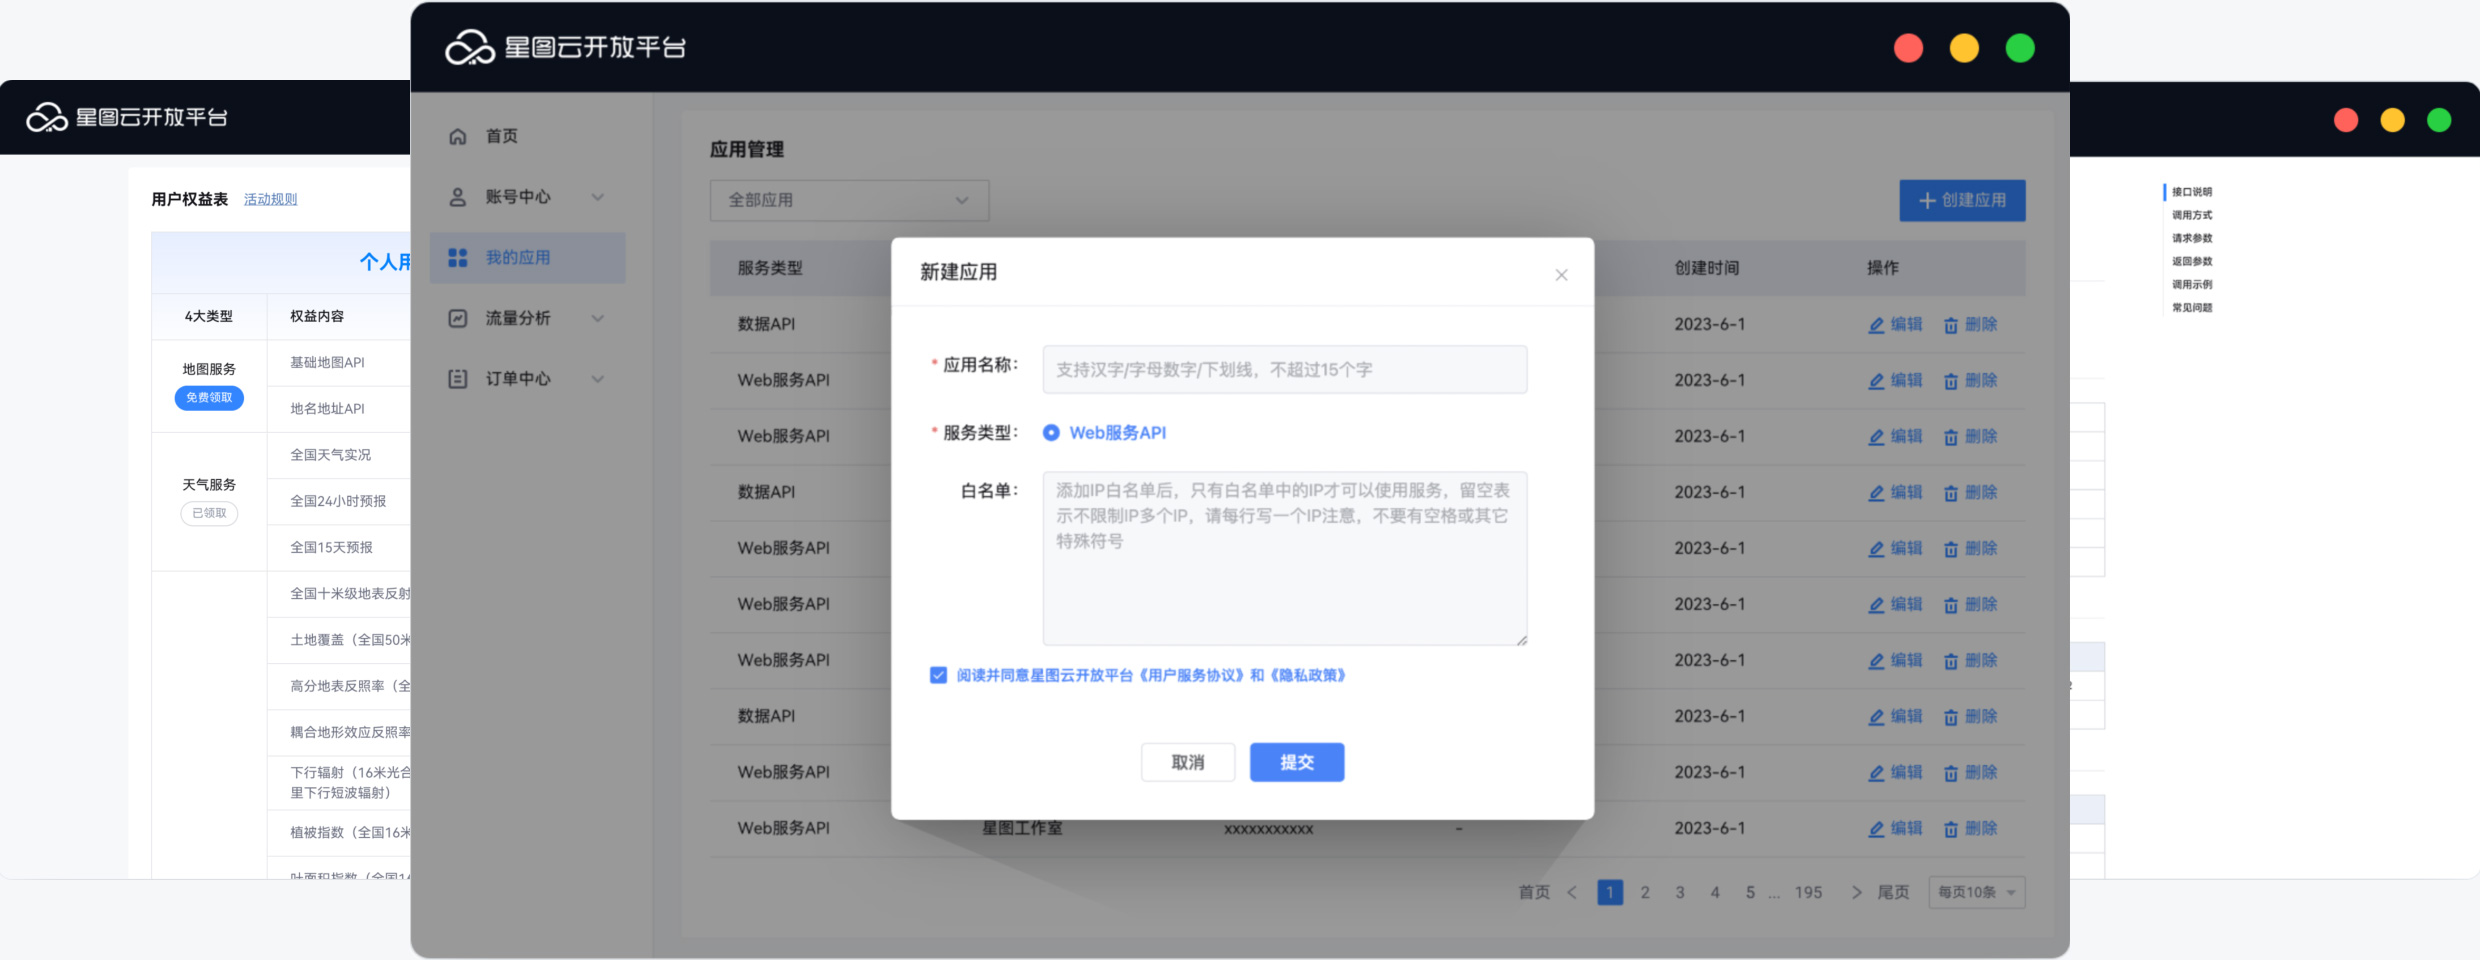Click the home icon in sidebar
Screen dimensions: 2480x960
point(458,137)
